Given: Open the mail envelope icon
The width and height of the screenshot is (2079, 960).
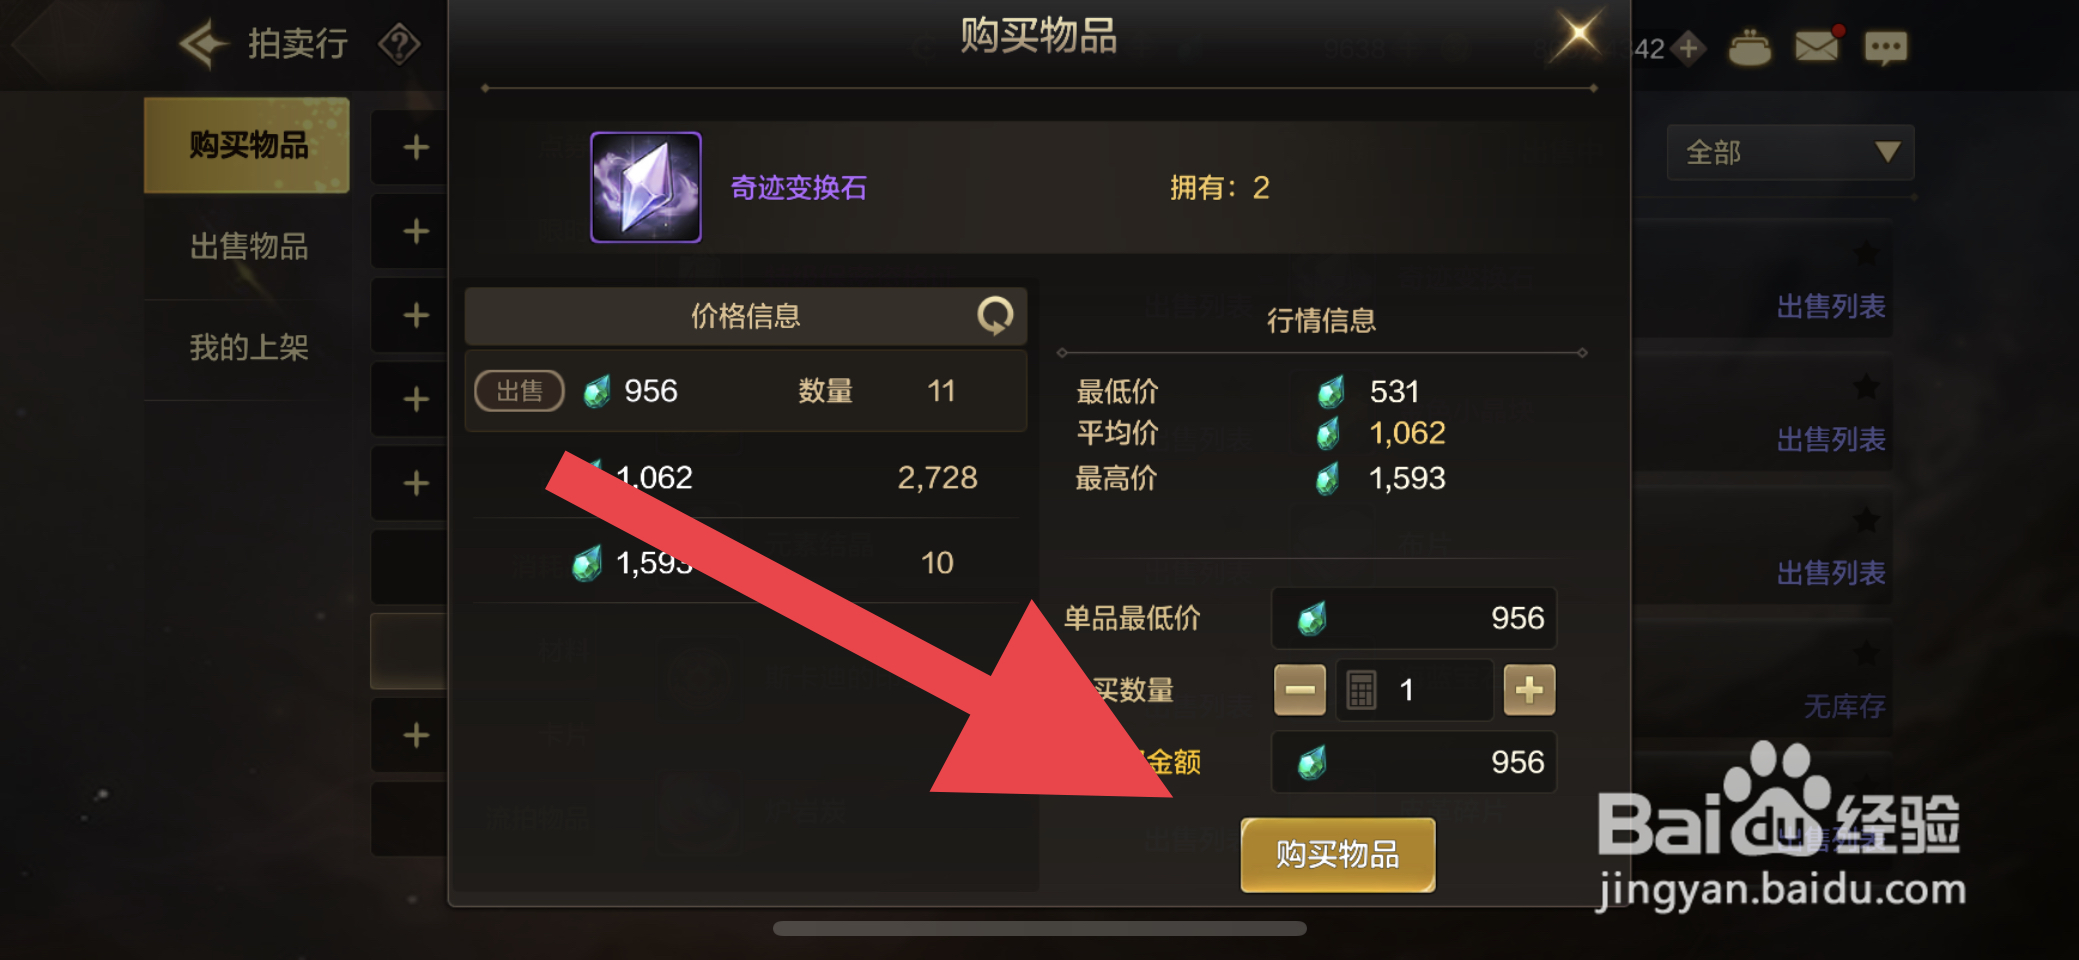Looking at the screenshot, I should [x=1817, y=46].
